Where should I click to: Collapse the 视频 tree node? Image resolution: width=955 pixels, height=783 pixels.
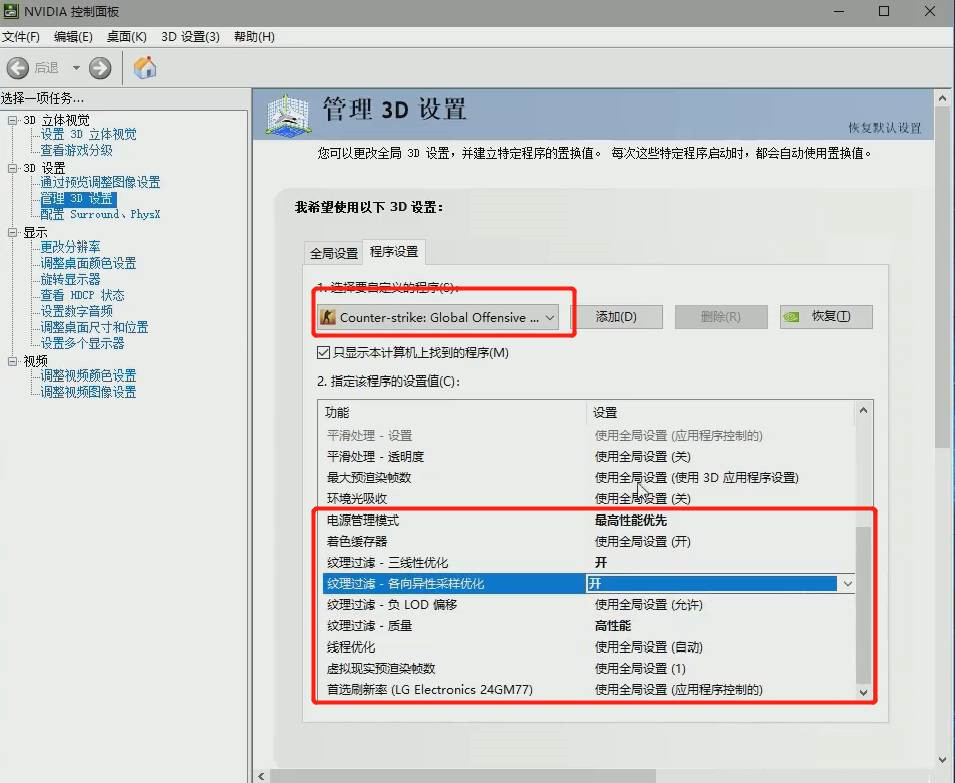click(12, 361)
